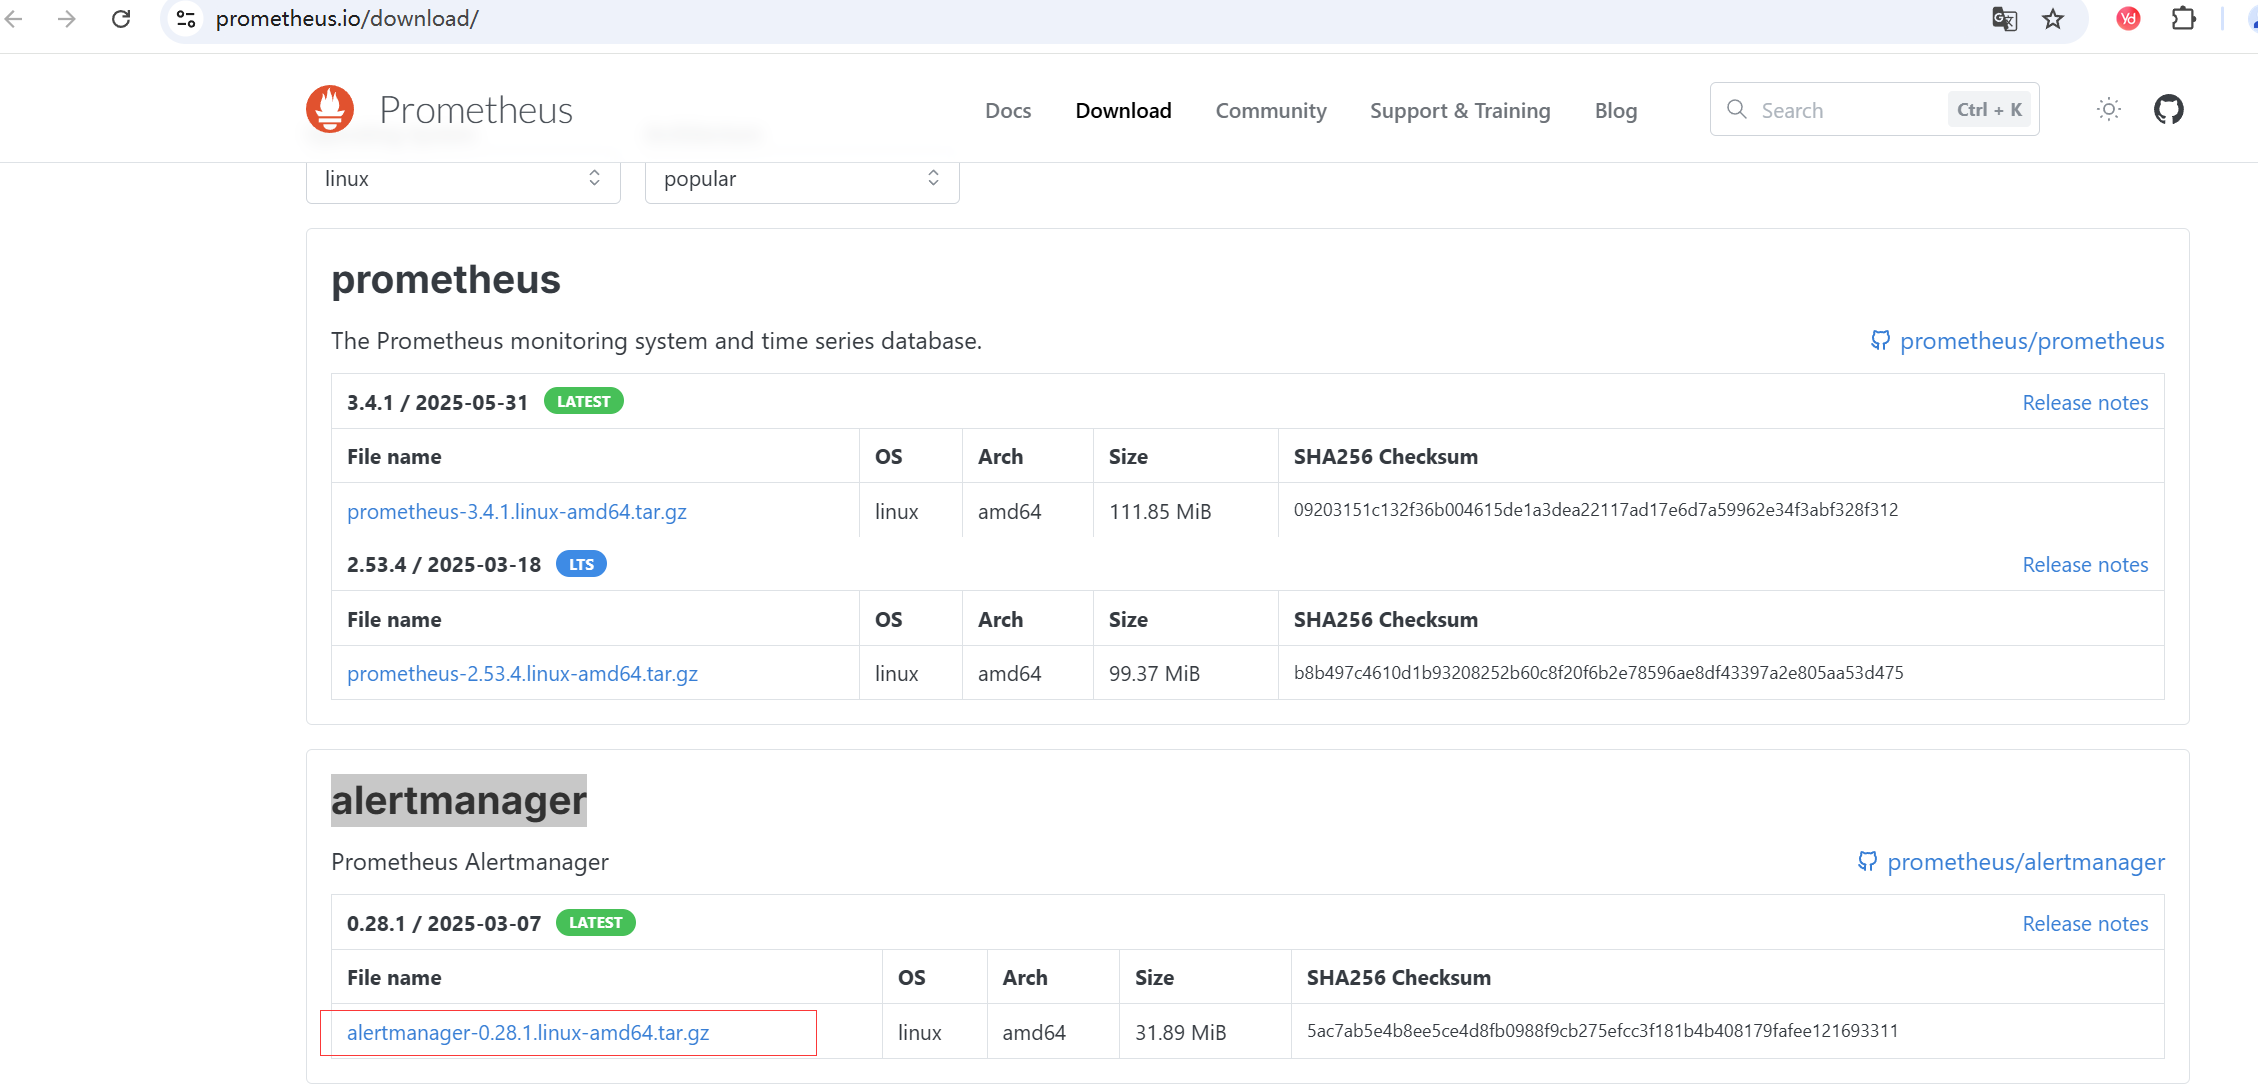Bookmark page with the star icon

pos(2053,19)
